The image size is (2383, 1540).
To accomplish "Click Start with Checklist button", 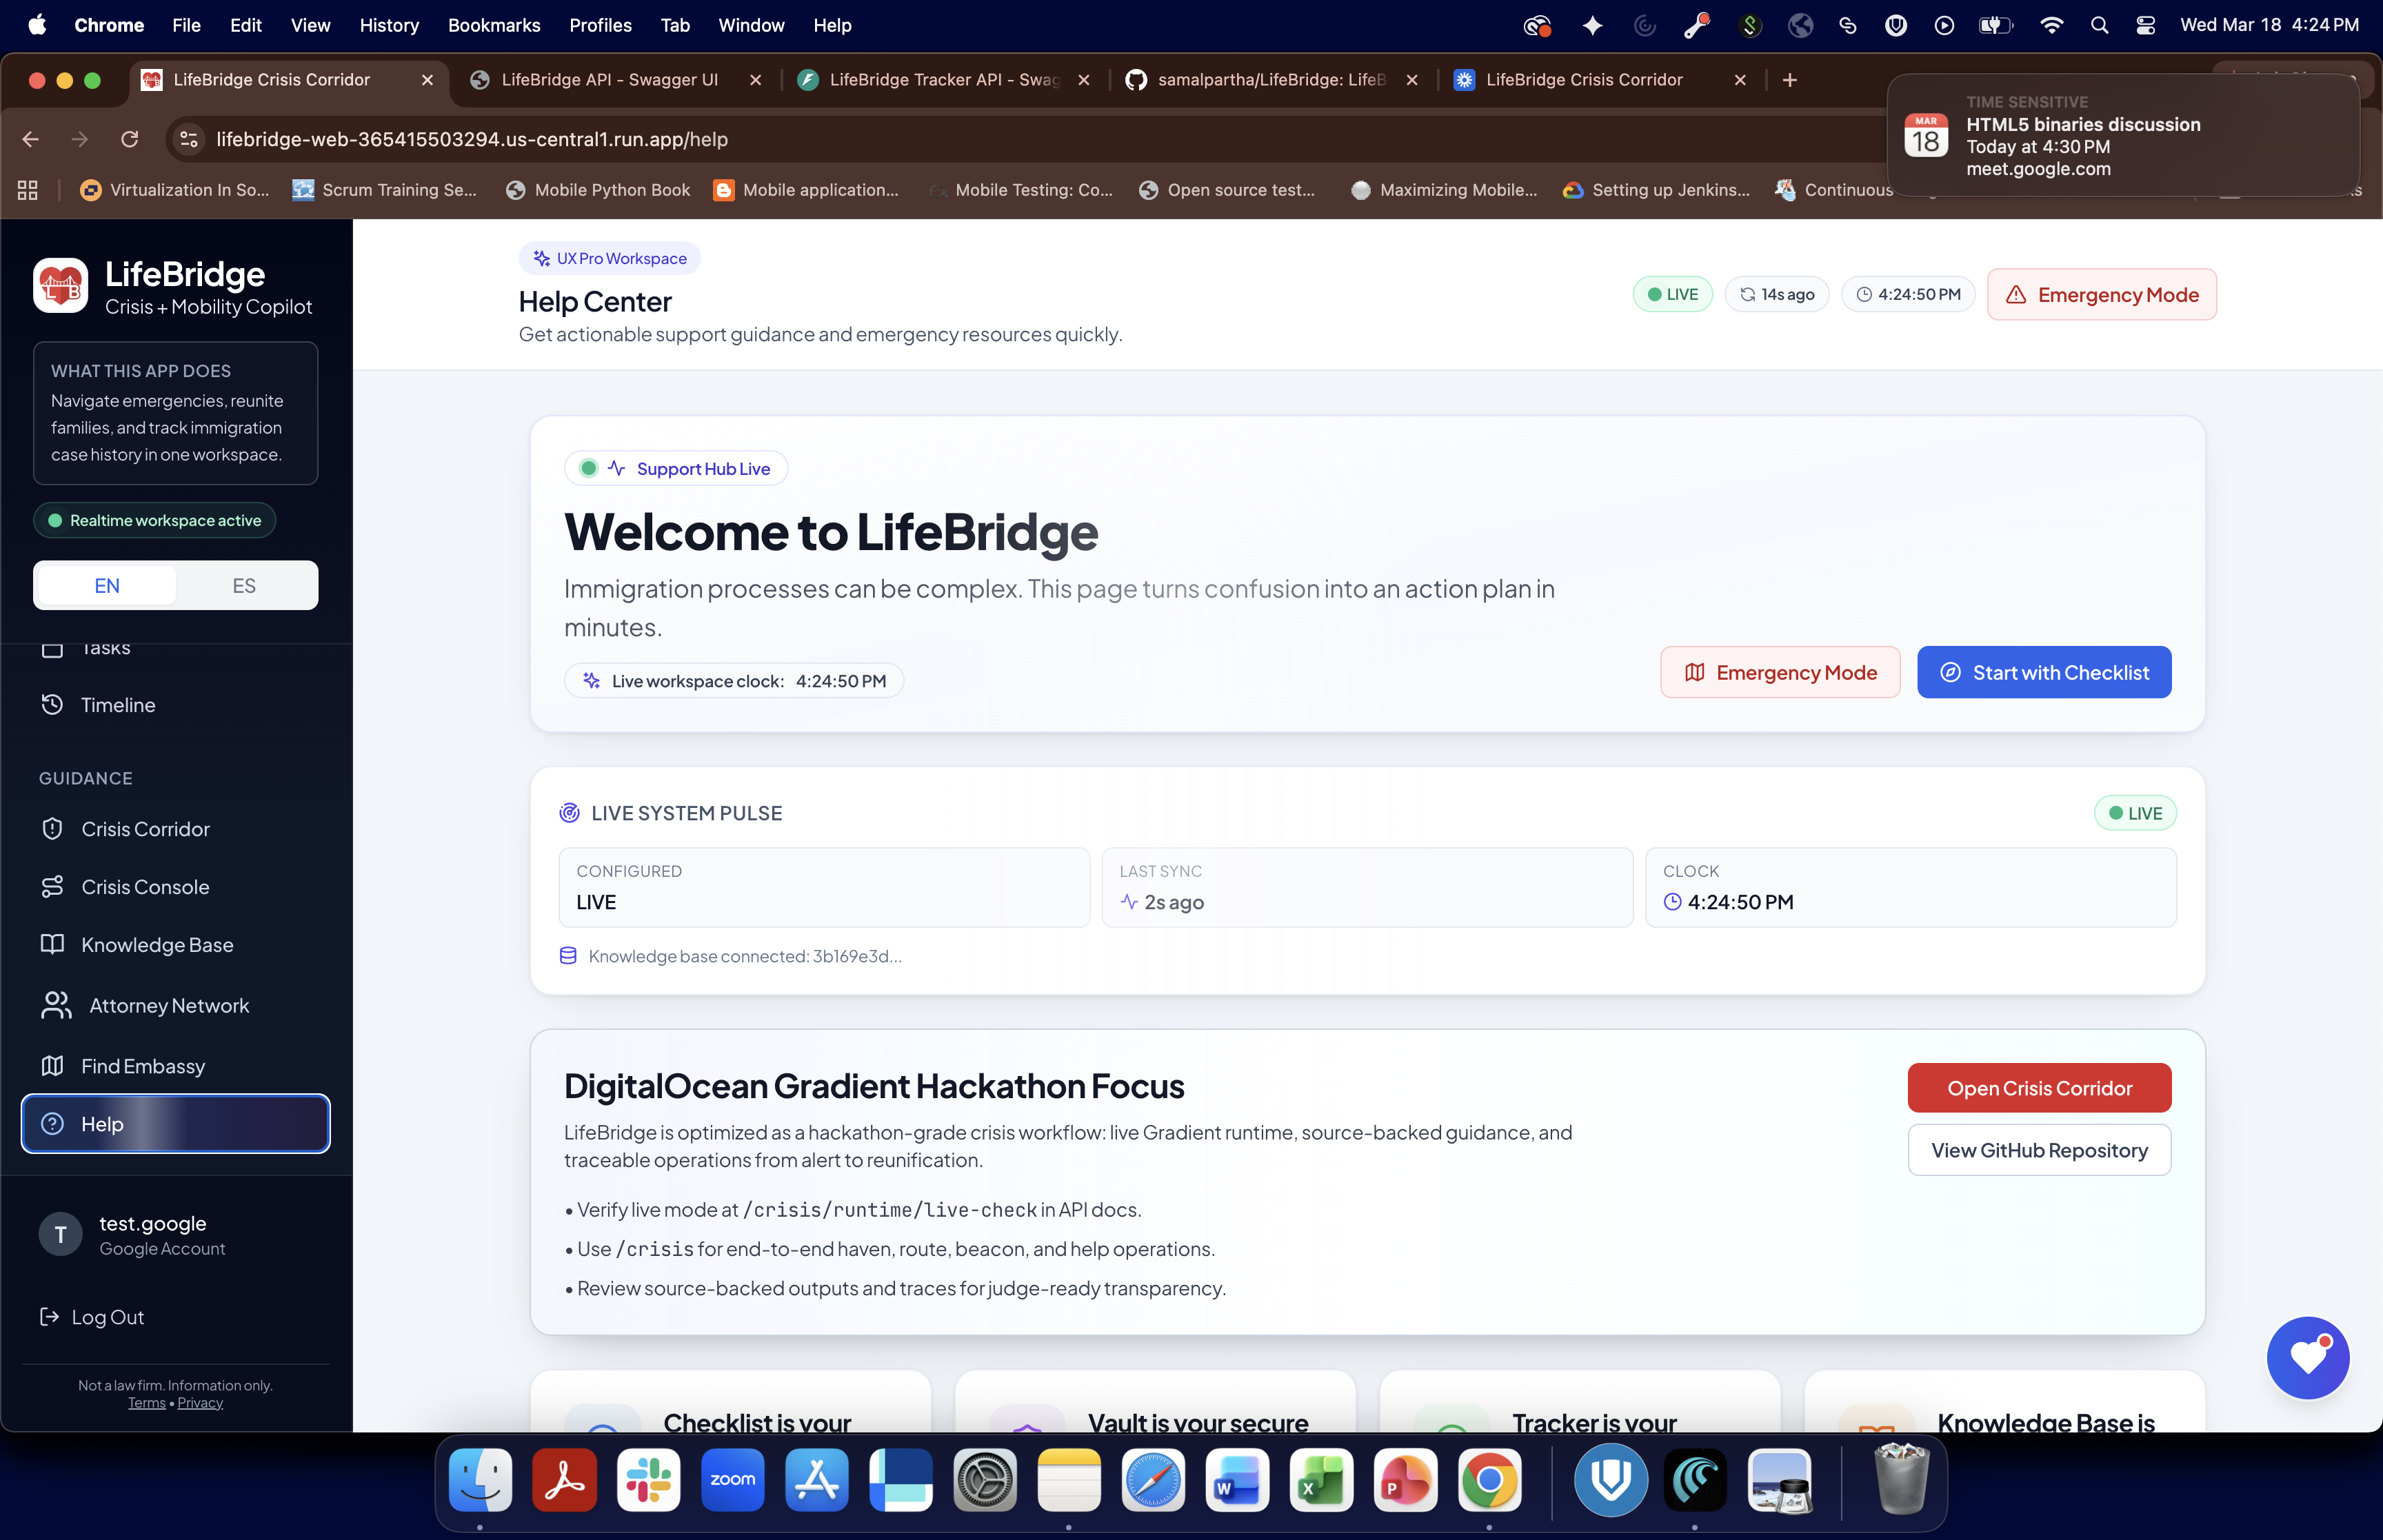I will (2043, 673).
